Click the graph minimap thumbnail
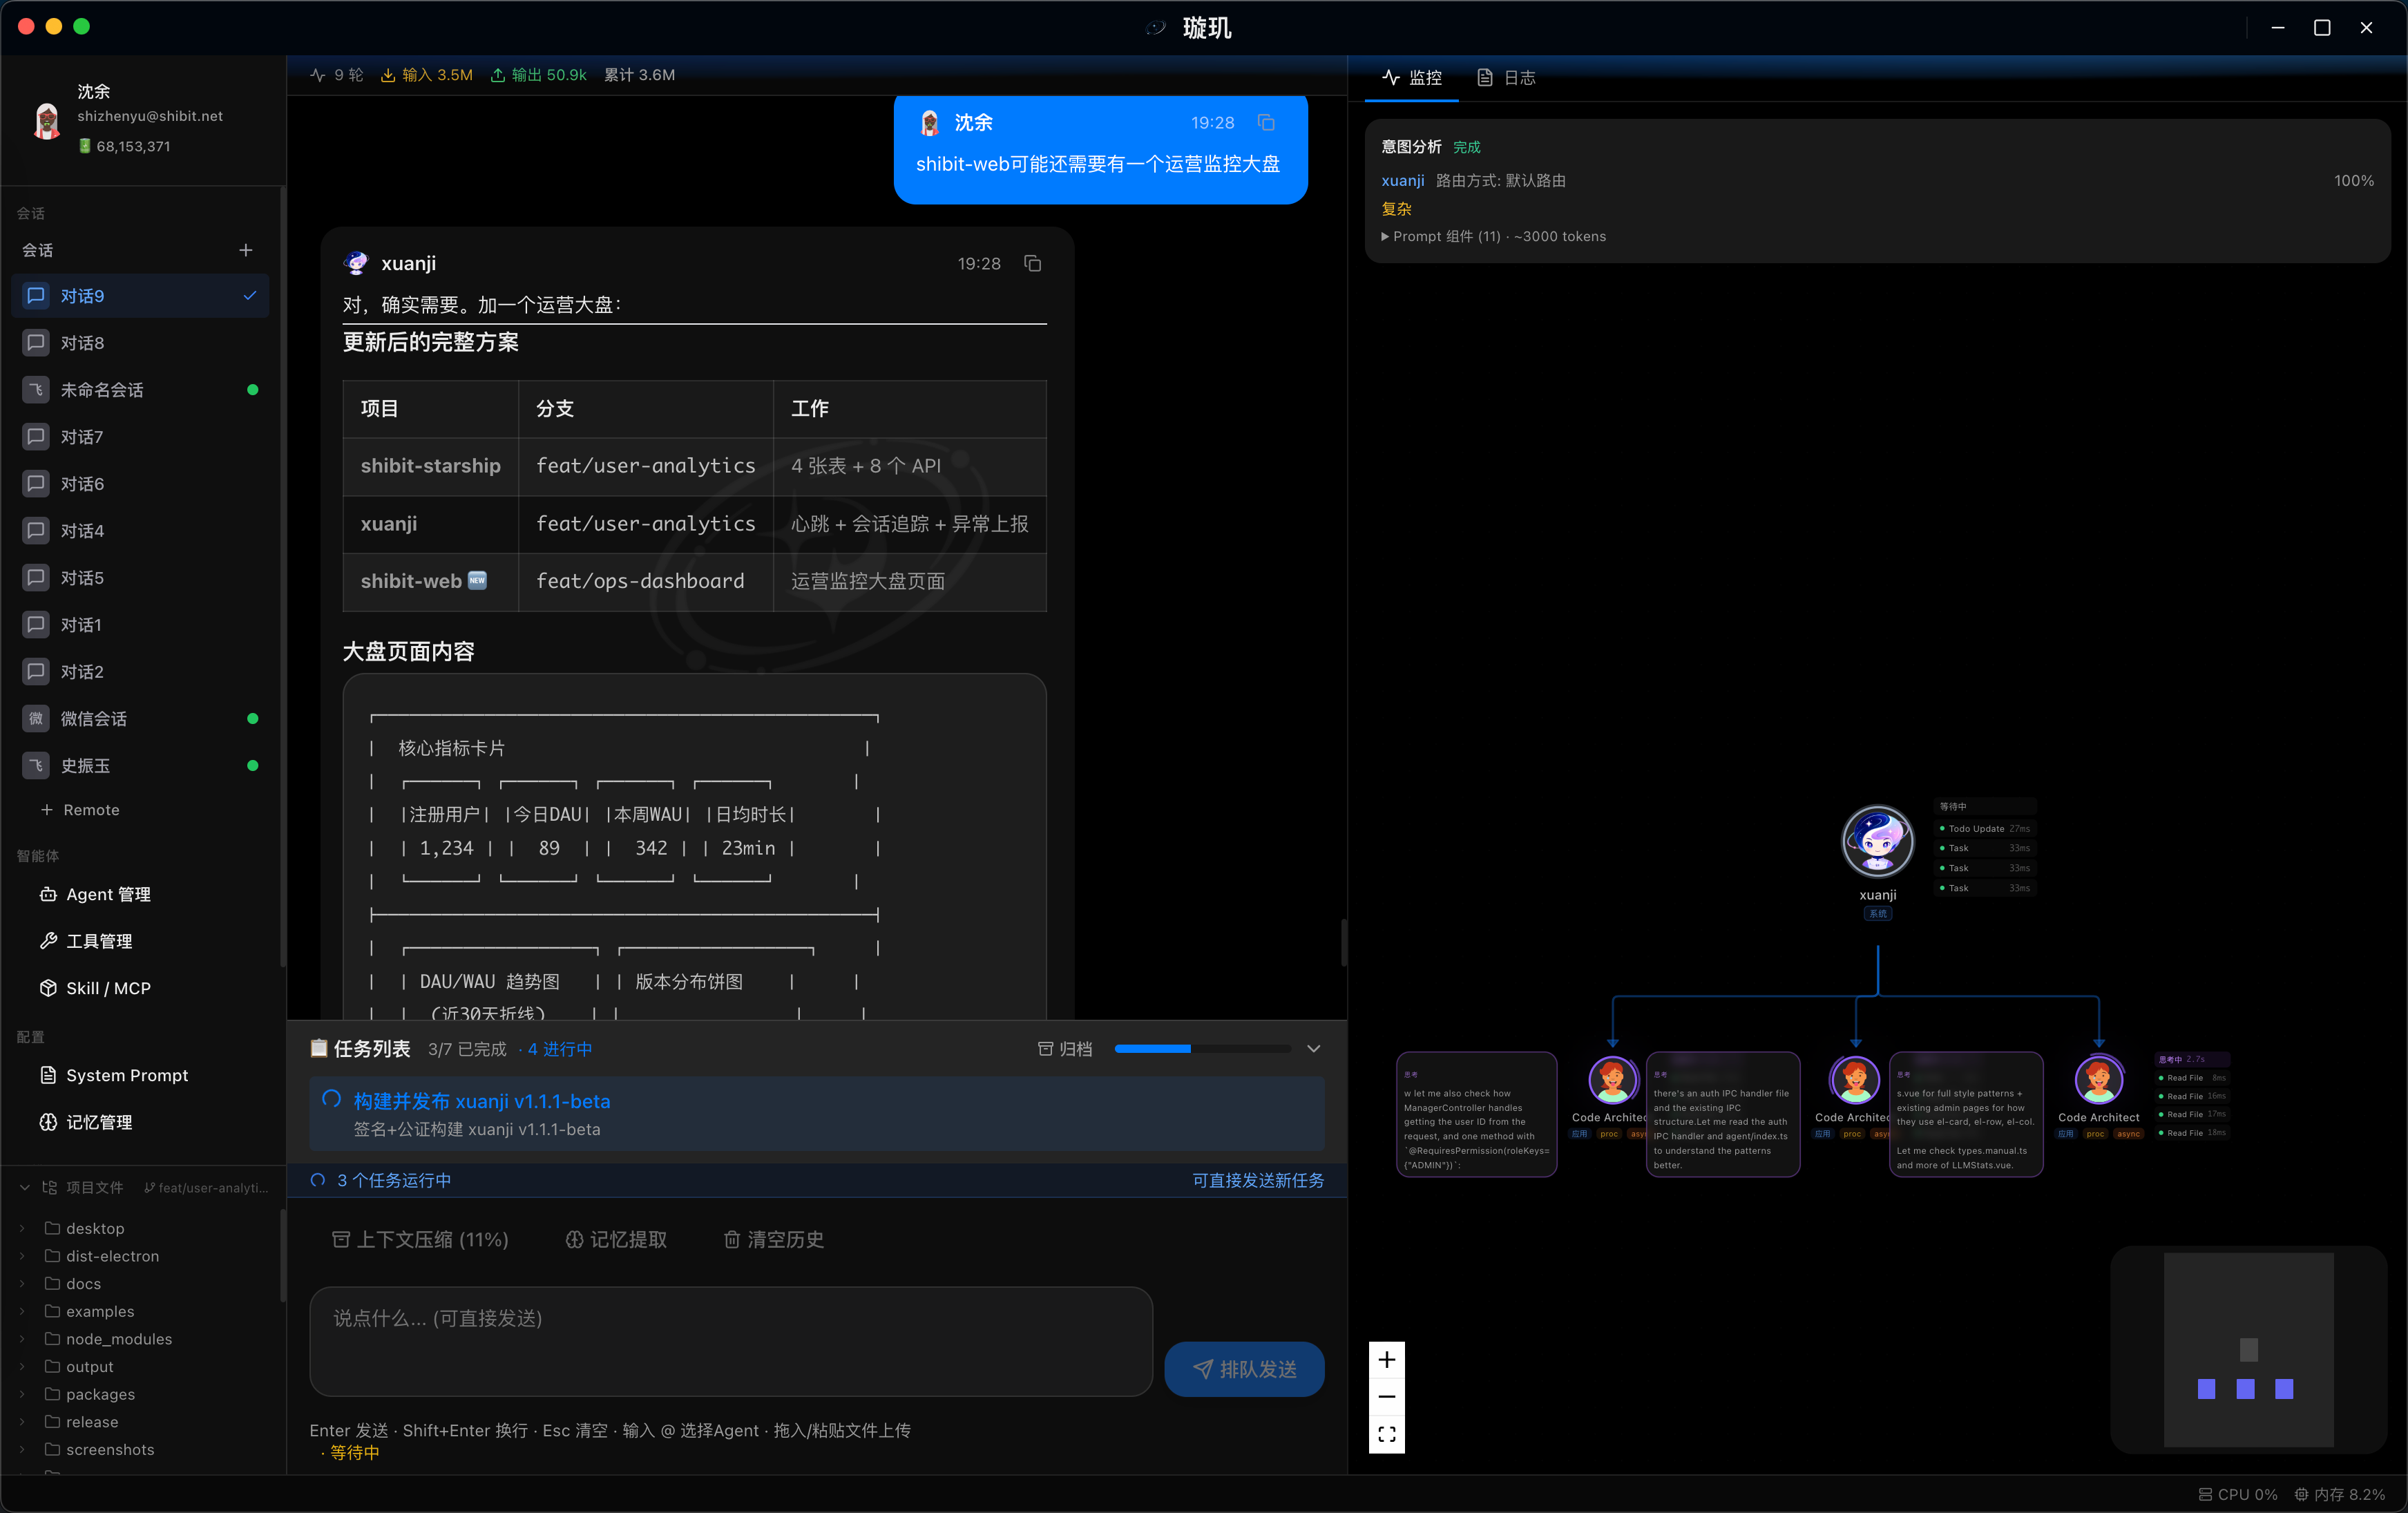This screenshot has height=1513, width=2408. point(2248,1350)
